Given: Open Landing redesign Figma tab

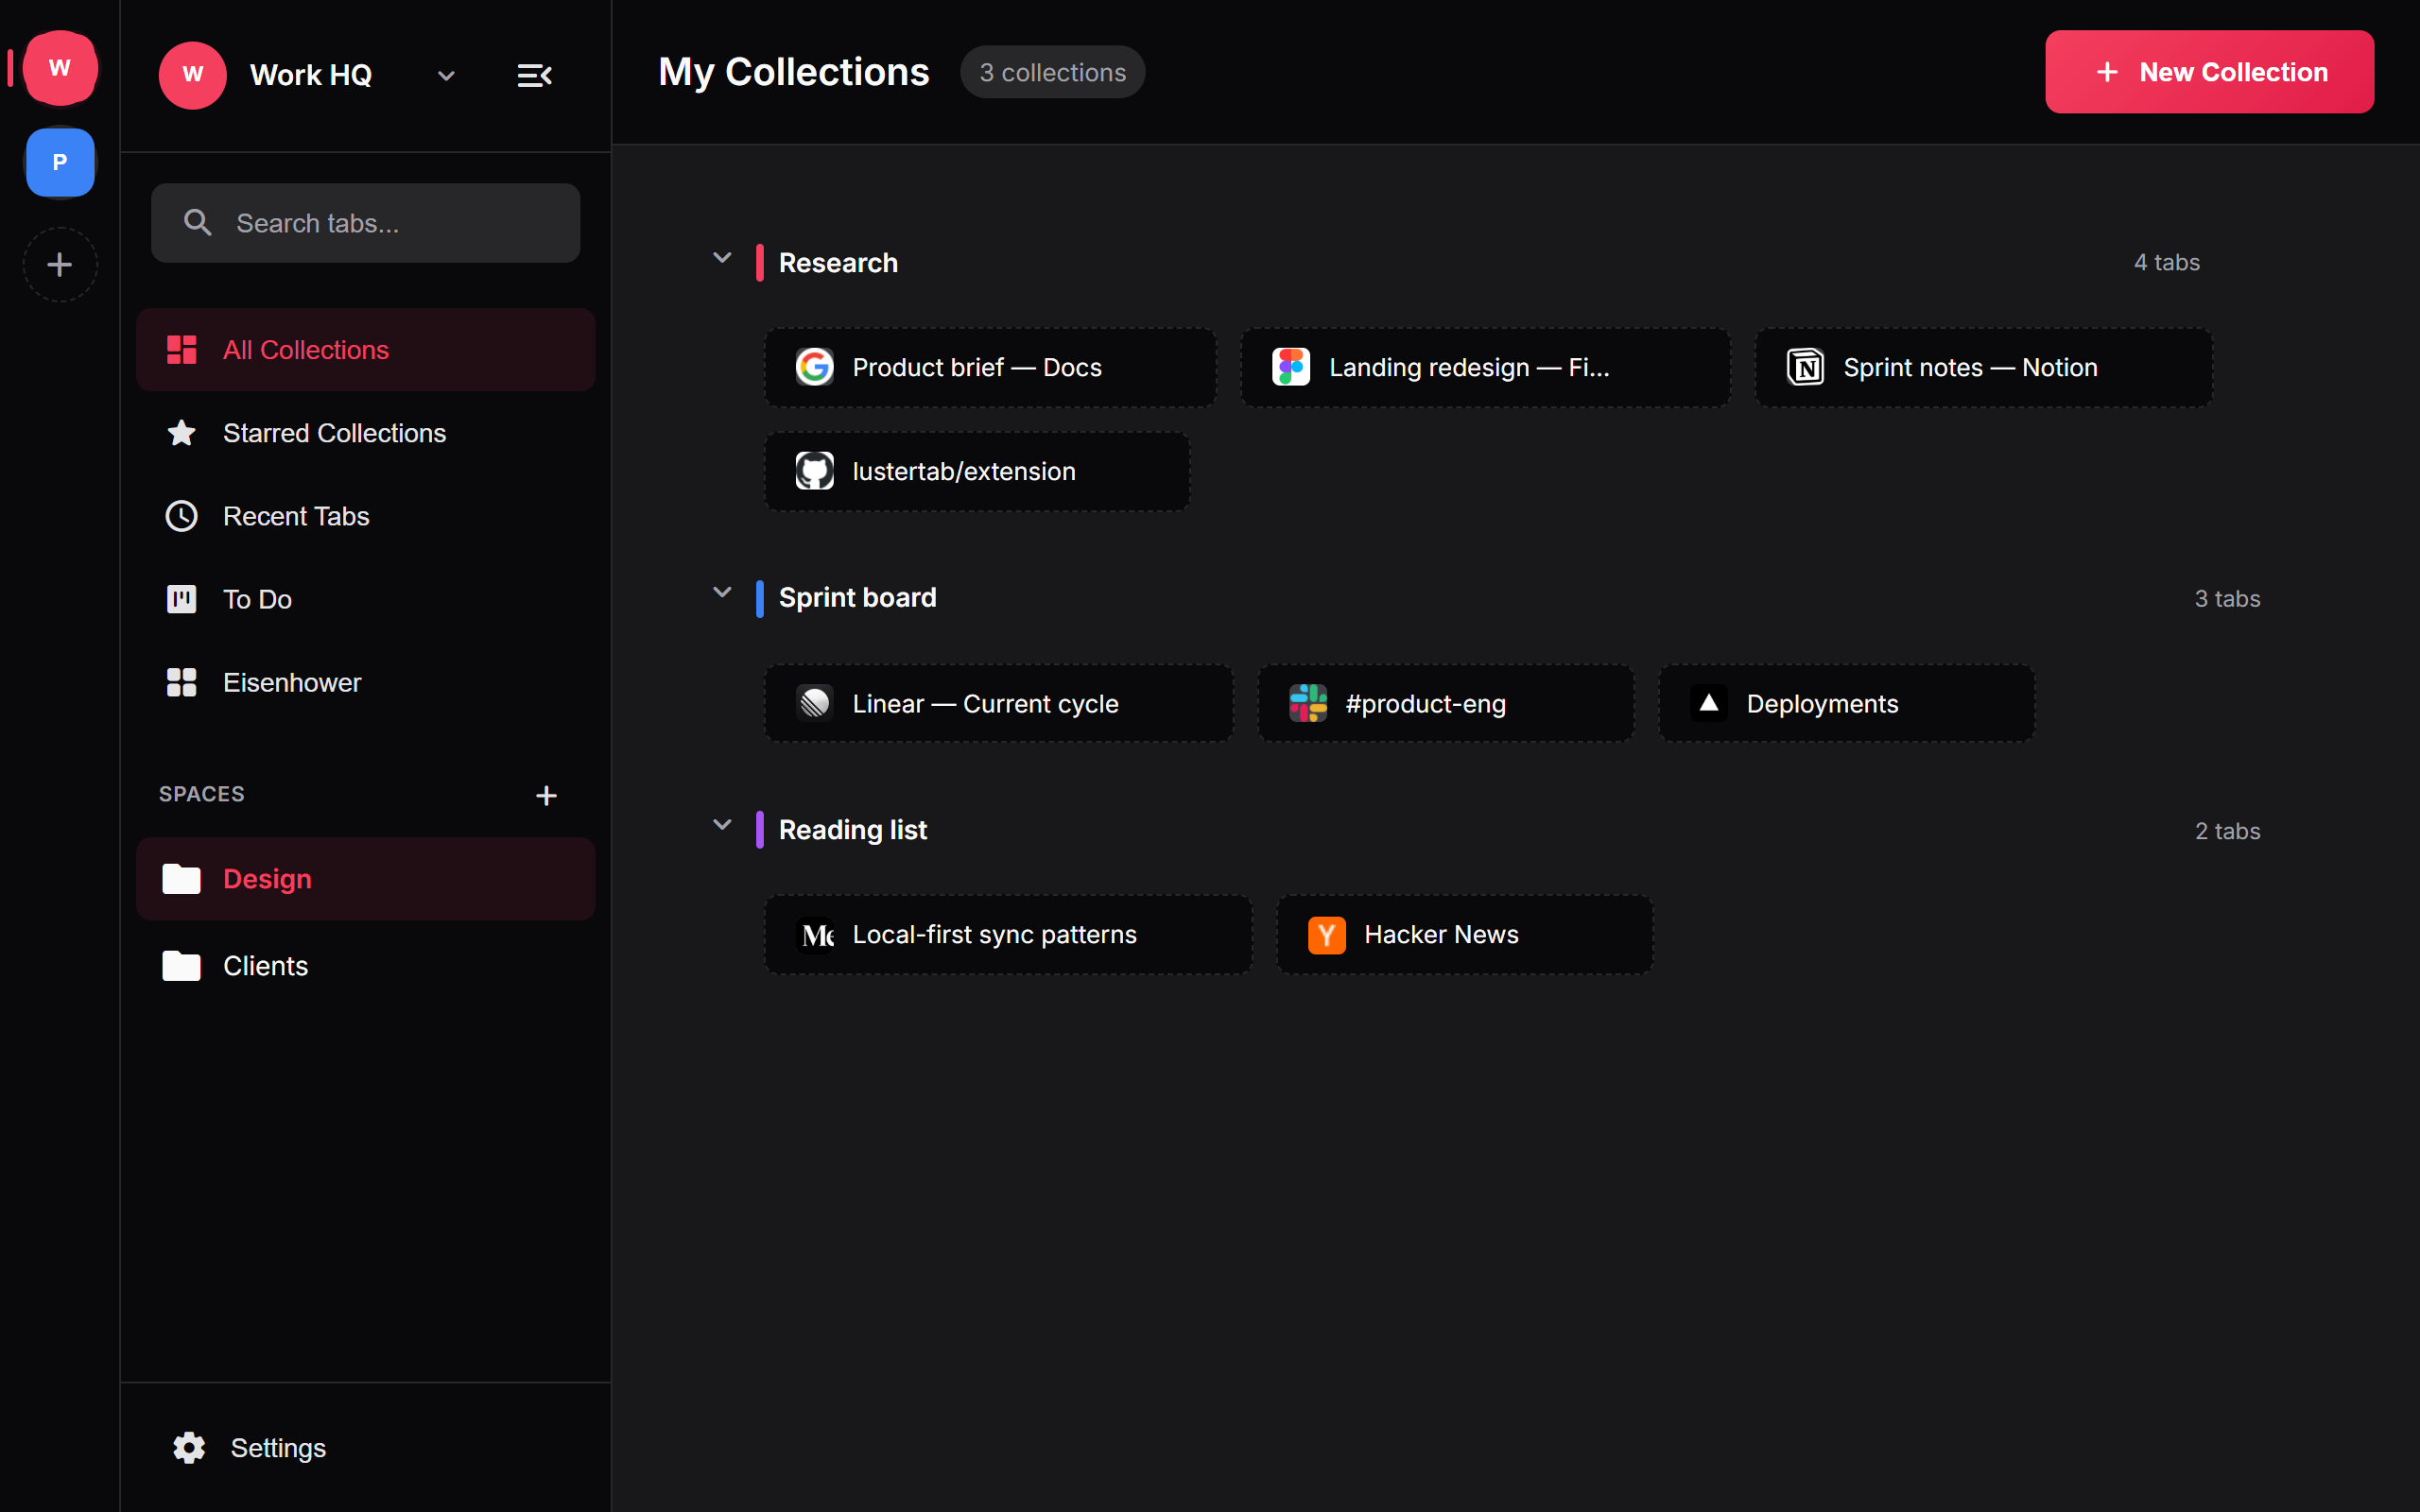Looking at the screenshot, I should tap(1485, 368).
